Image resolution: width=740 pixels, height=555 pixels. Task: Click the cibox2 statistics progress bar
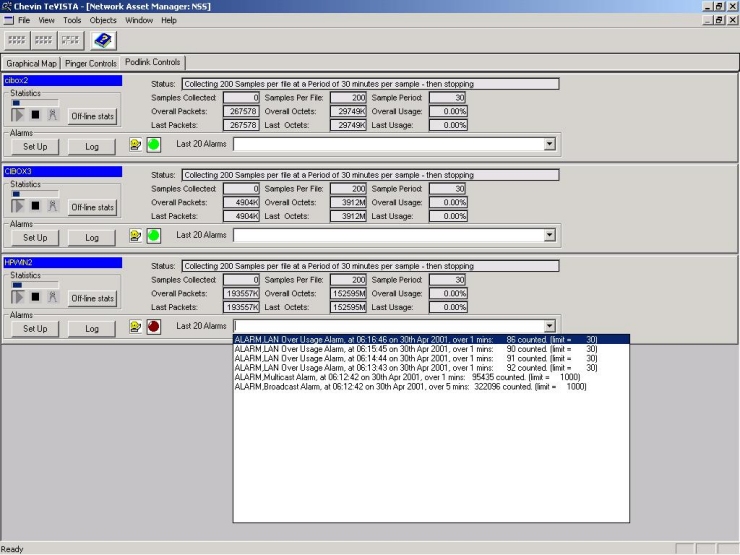tap(35, 103)
